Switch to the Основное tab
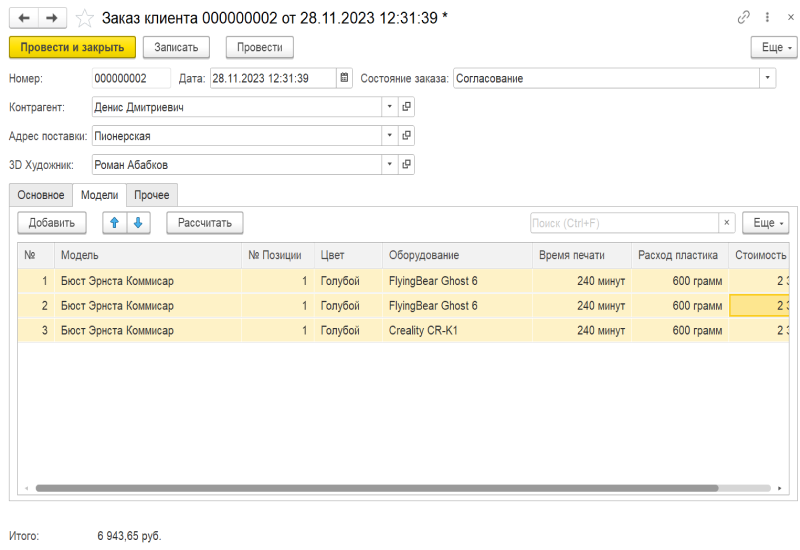This screenshot has height=550, width=800. [x=41, y=195]
